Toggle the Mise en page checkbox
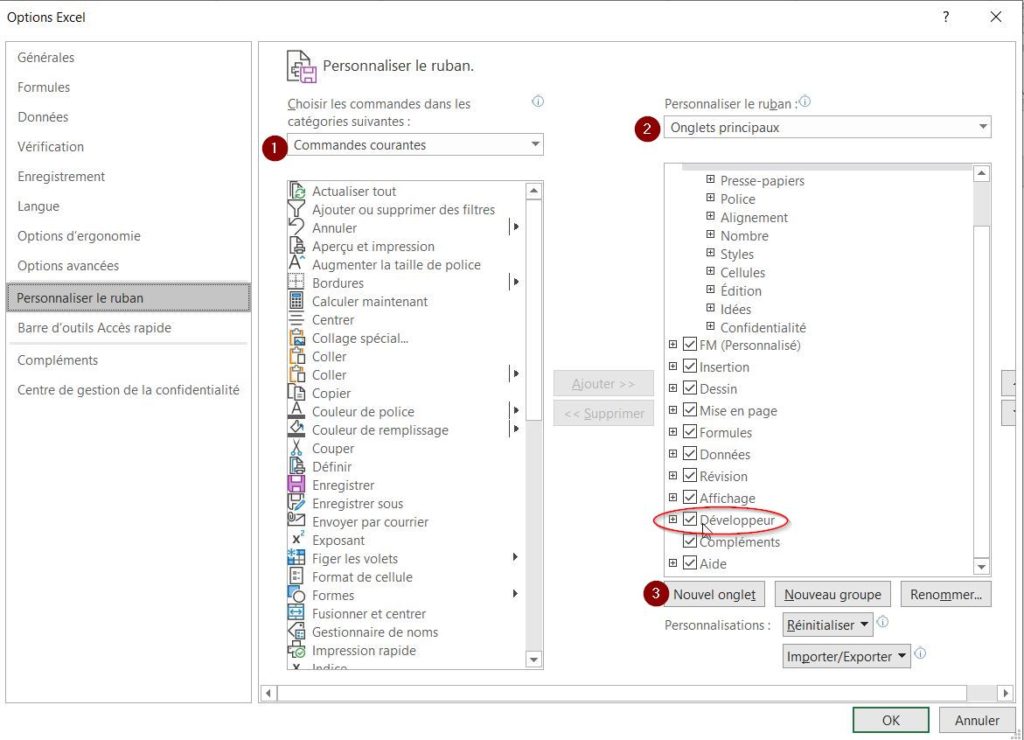The height and width of the screenshot is (740, 1024). click(x=690, y=410)
